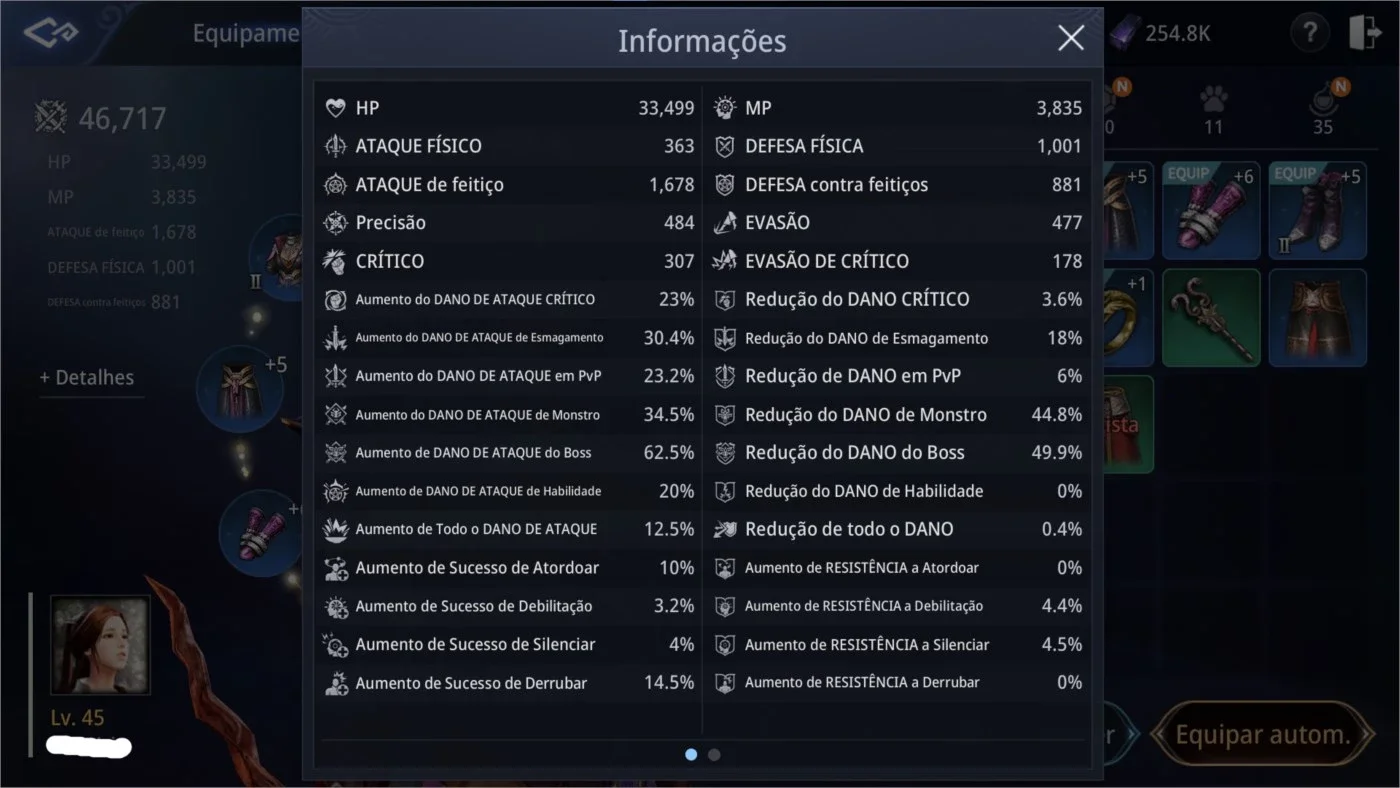Switch to second stats page dot
This screenshot has height=788, width=1400.
tap(714, 755)
